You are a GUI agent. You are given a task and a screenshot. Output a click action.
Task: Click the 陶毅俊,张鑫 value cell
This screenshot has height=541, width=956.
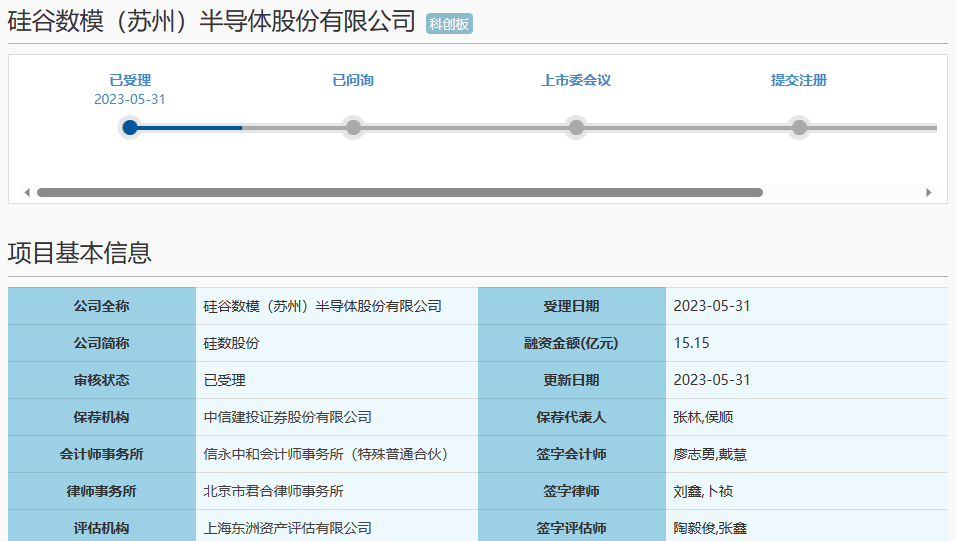[807, 526]
